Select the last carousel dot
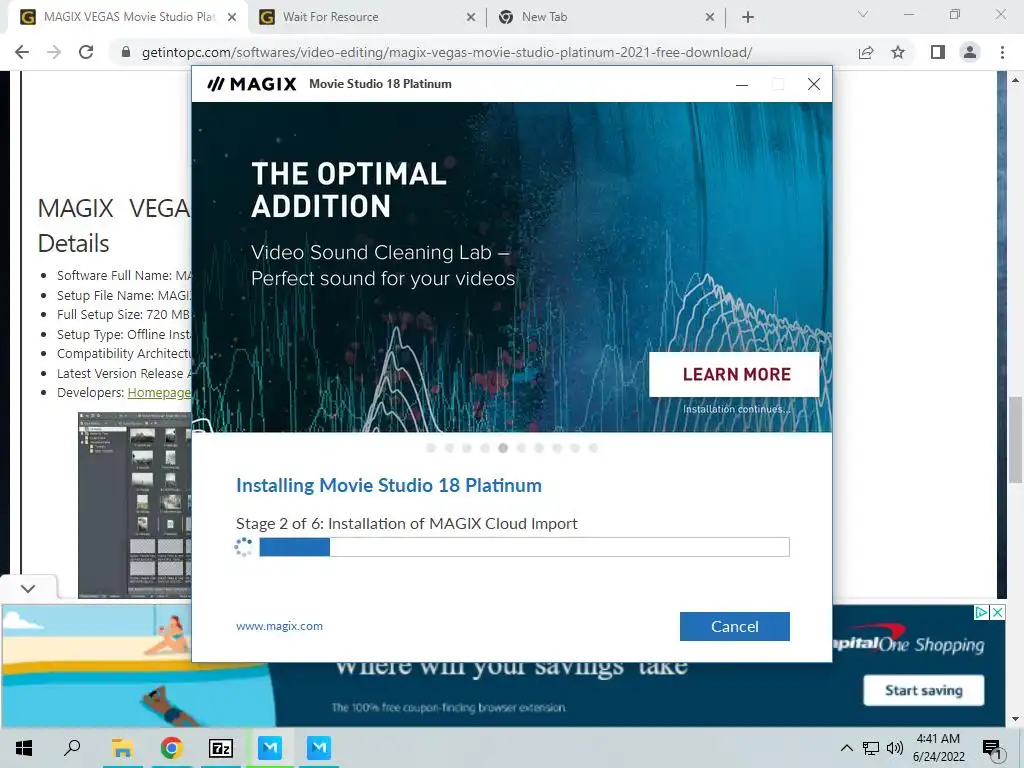1024x768 pixels. 593,448
